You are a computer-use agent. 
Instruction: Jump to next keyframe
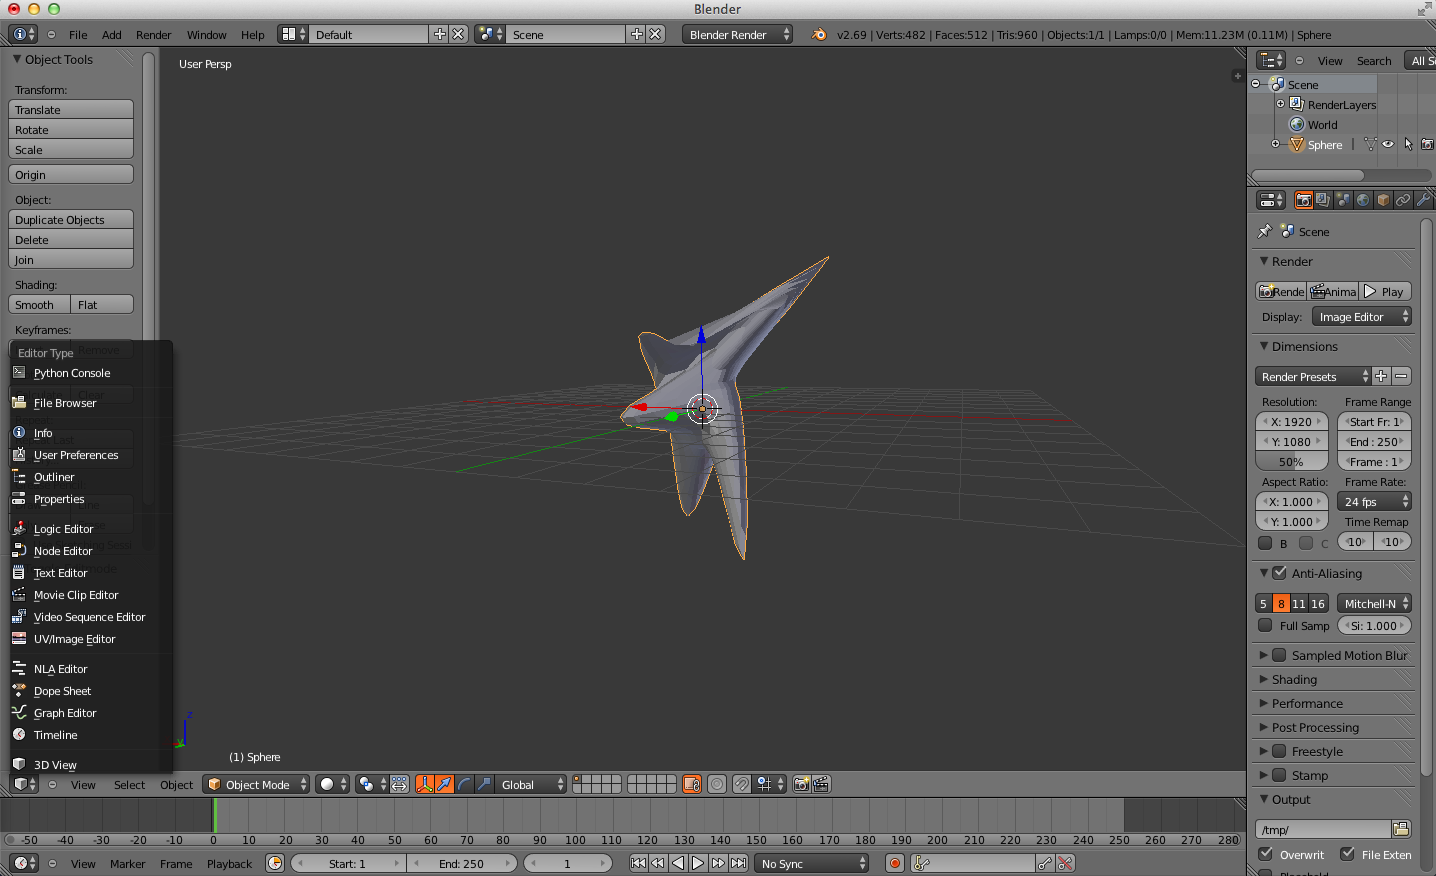click(x=718, y=863)
